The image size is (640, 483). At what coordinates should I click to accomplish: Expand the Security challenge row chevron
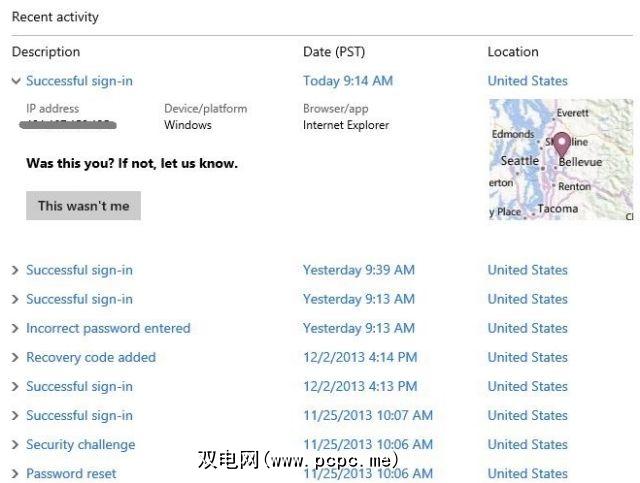coord(16,445)
